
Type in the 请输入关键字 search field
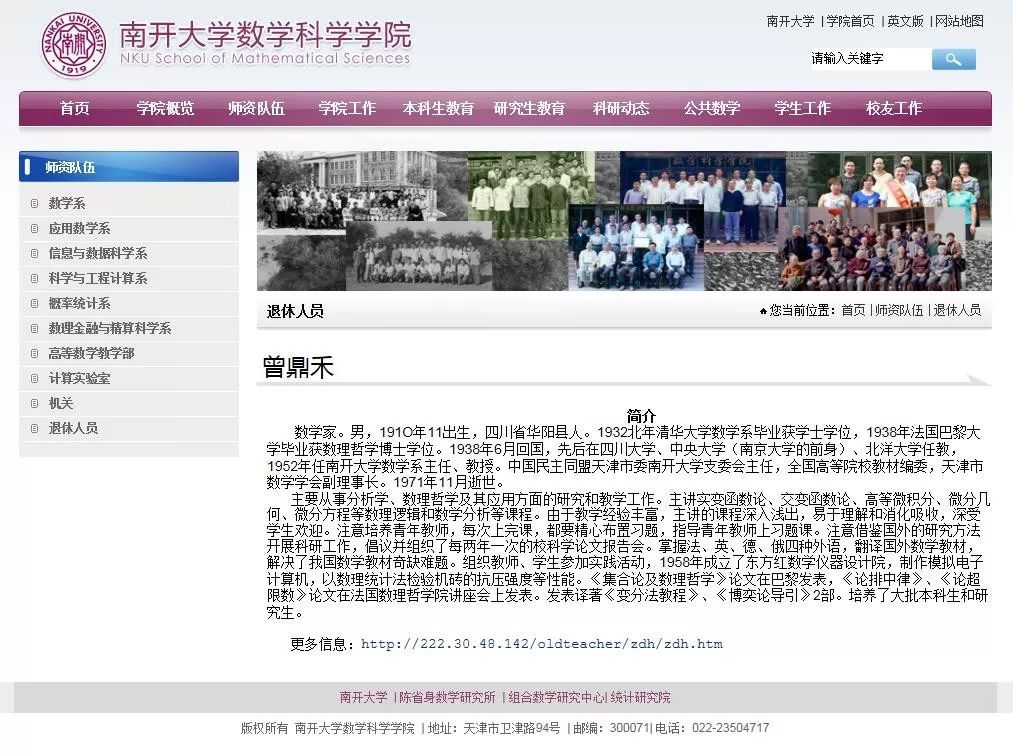click(x=866, y=59)
